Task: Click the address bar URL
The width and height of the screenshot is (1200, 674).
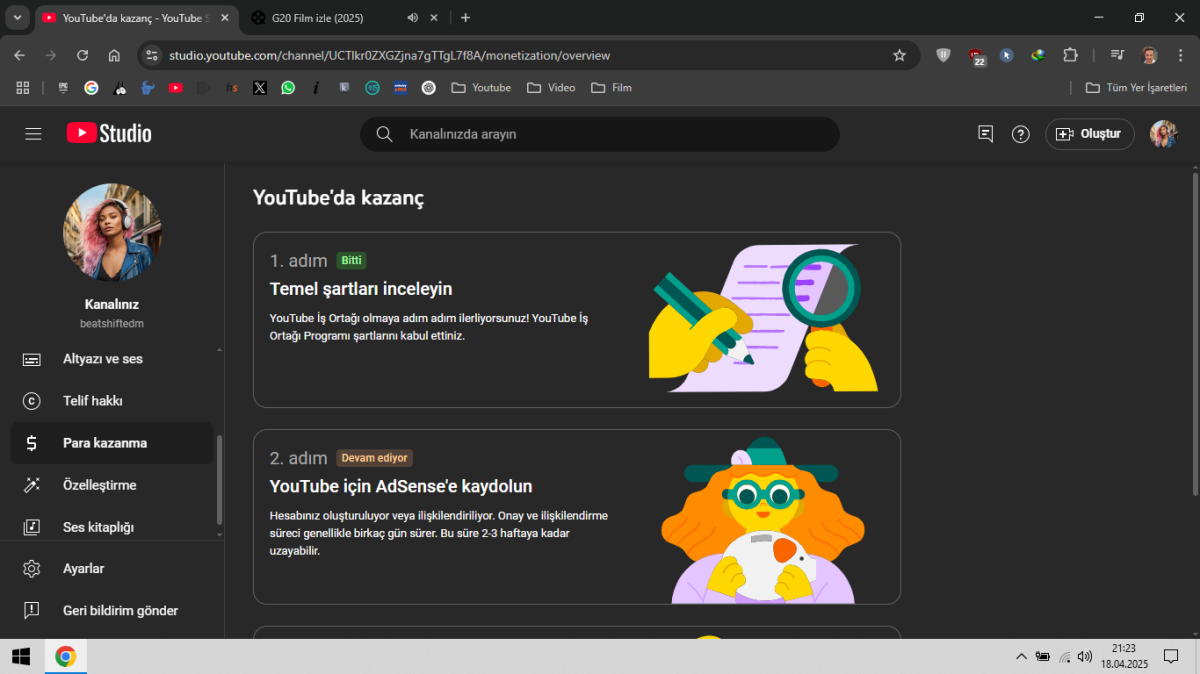Action: click(389, 56)
